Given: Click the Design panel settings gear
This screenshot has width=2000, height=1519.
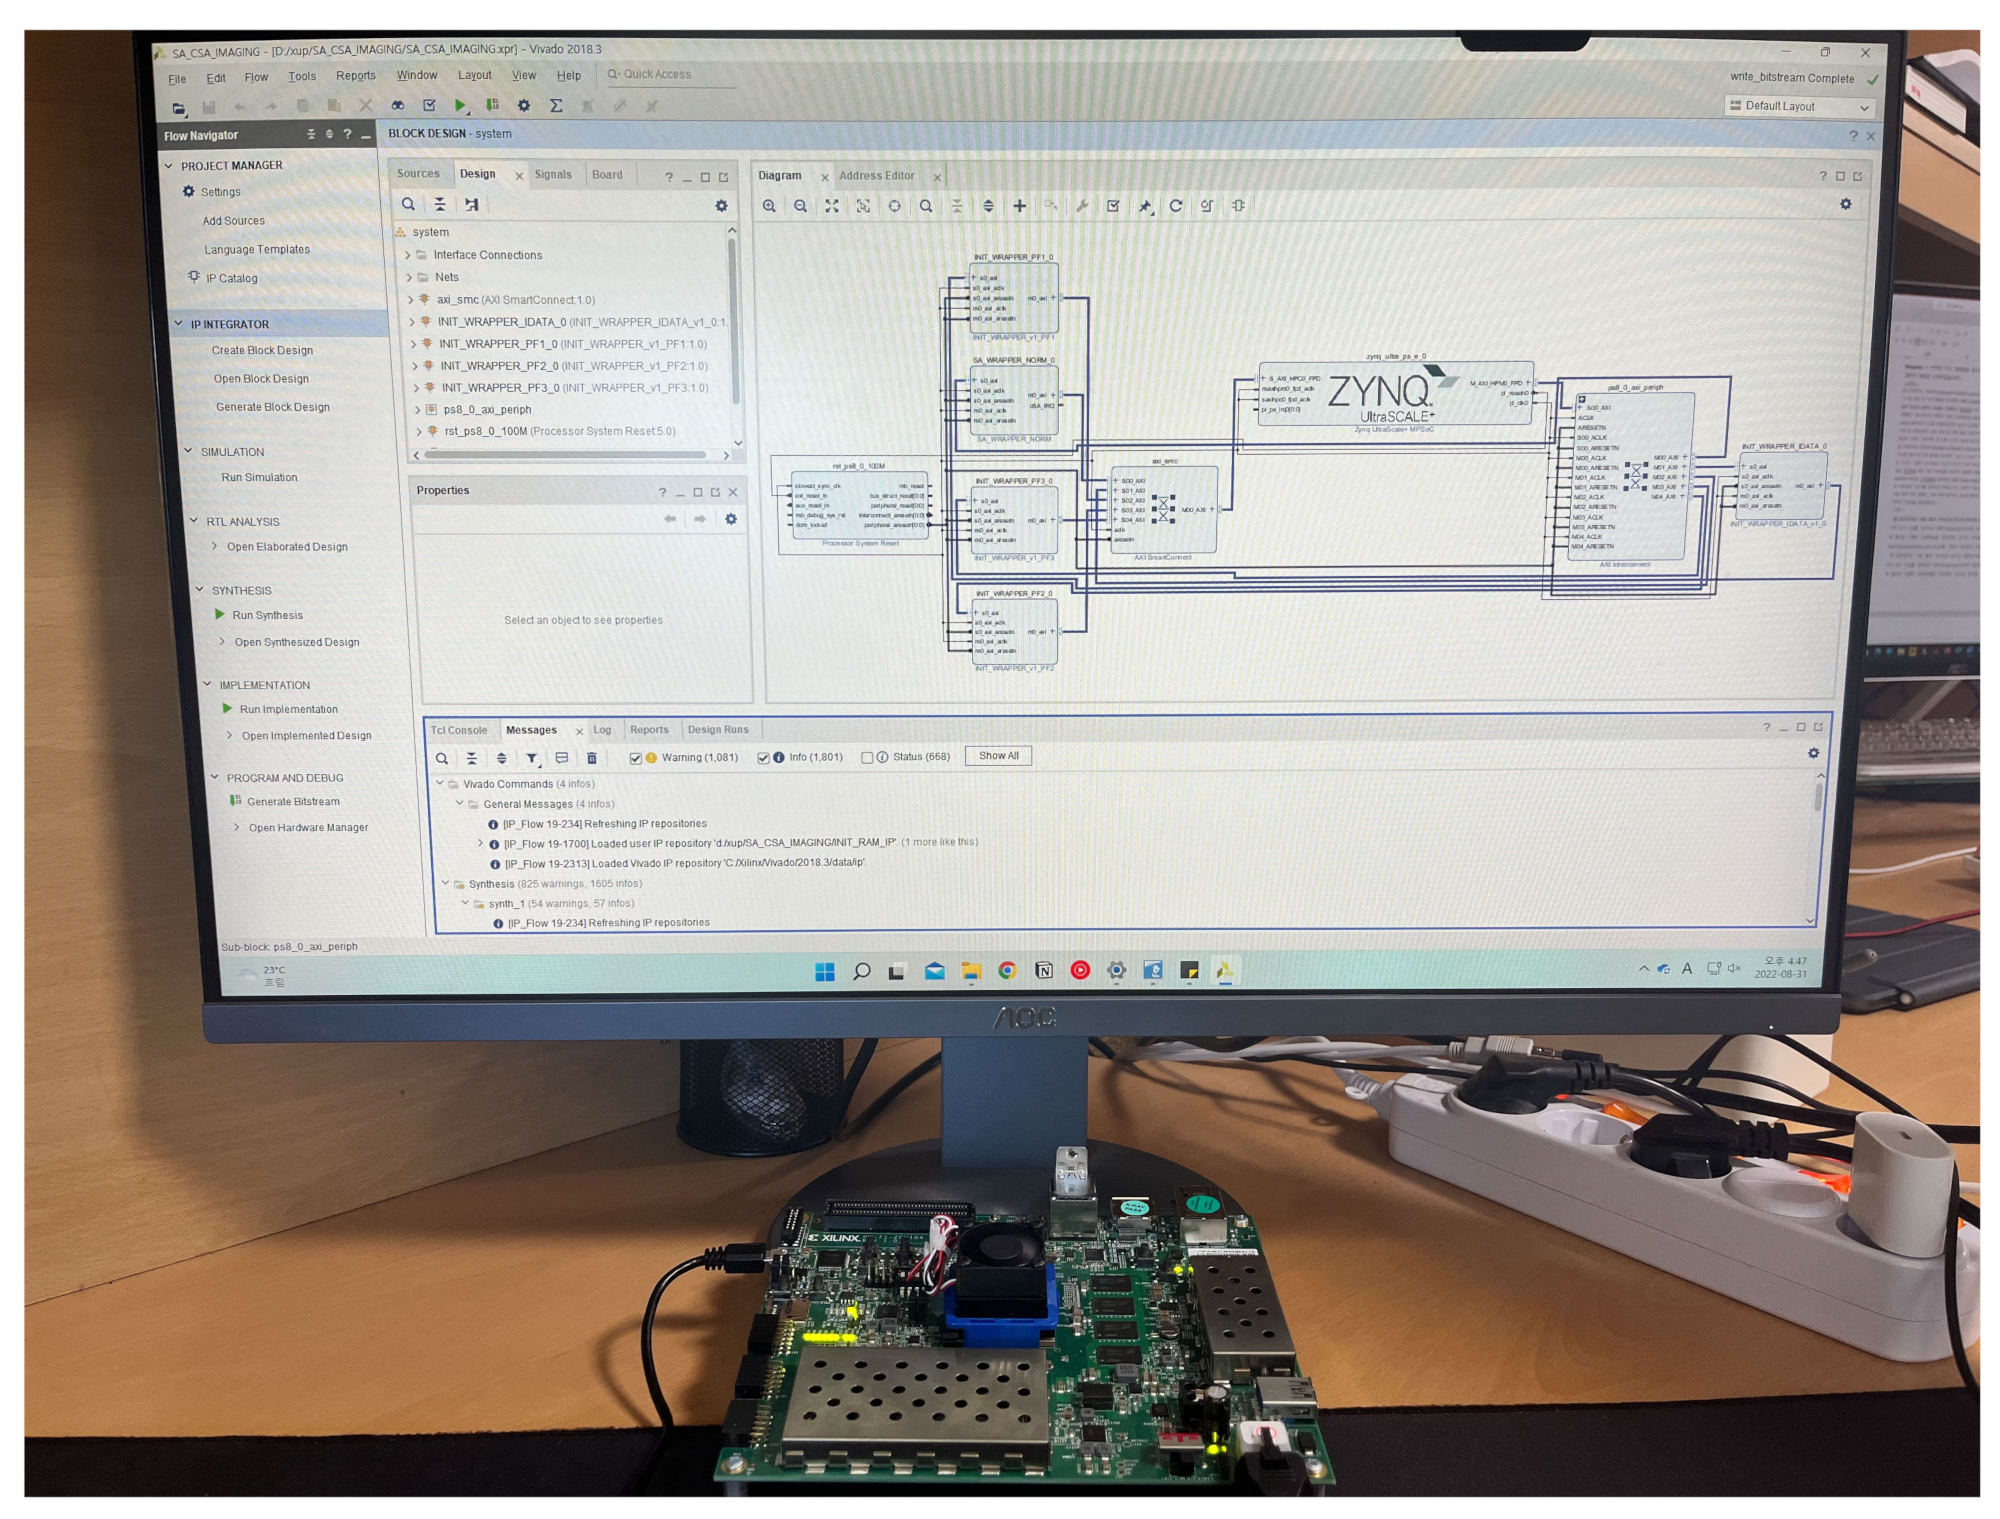Looking at the screenshot, I should tap(721, 206).
